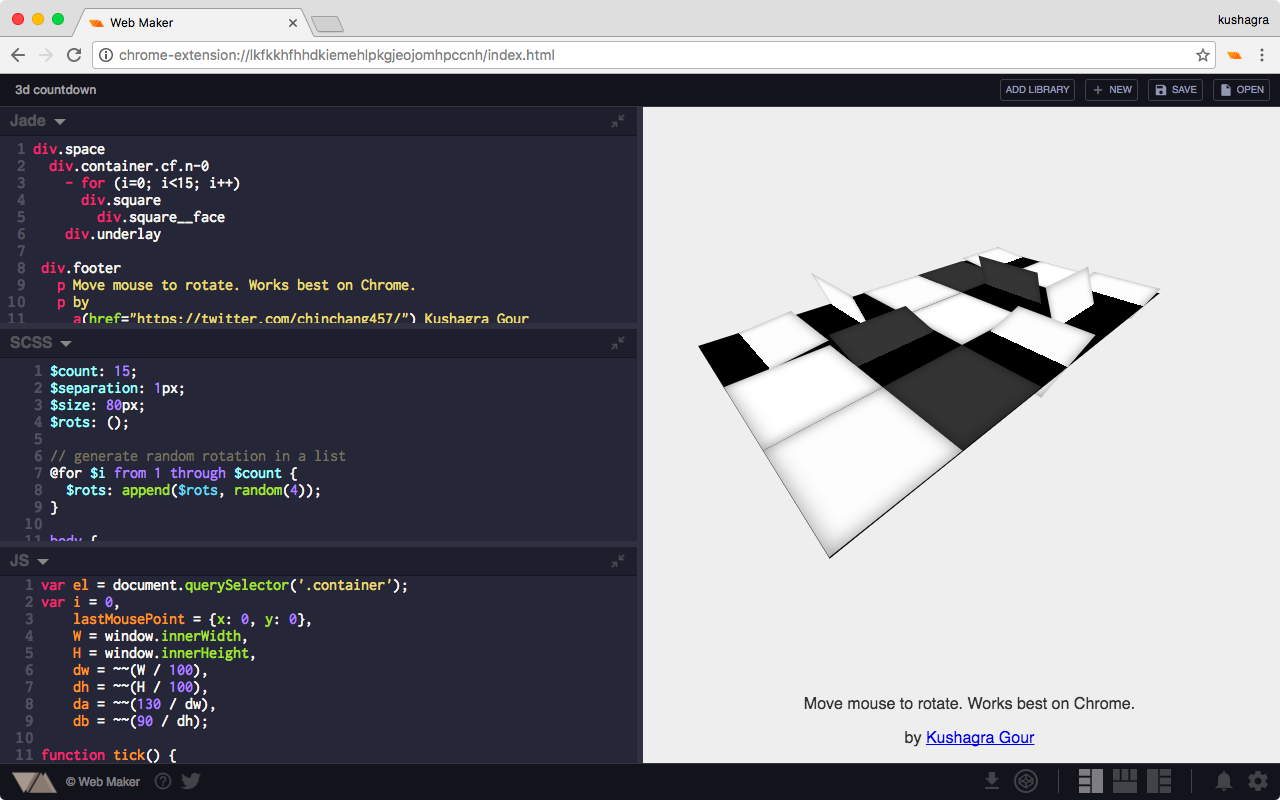Click Add Library button
1280x800 pixels.
tap(1037, 90)
